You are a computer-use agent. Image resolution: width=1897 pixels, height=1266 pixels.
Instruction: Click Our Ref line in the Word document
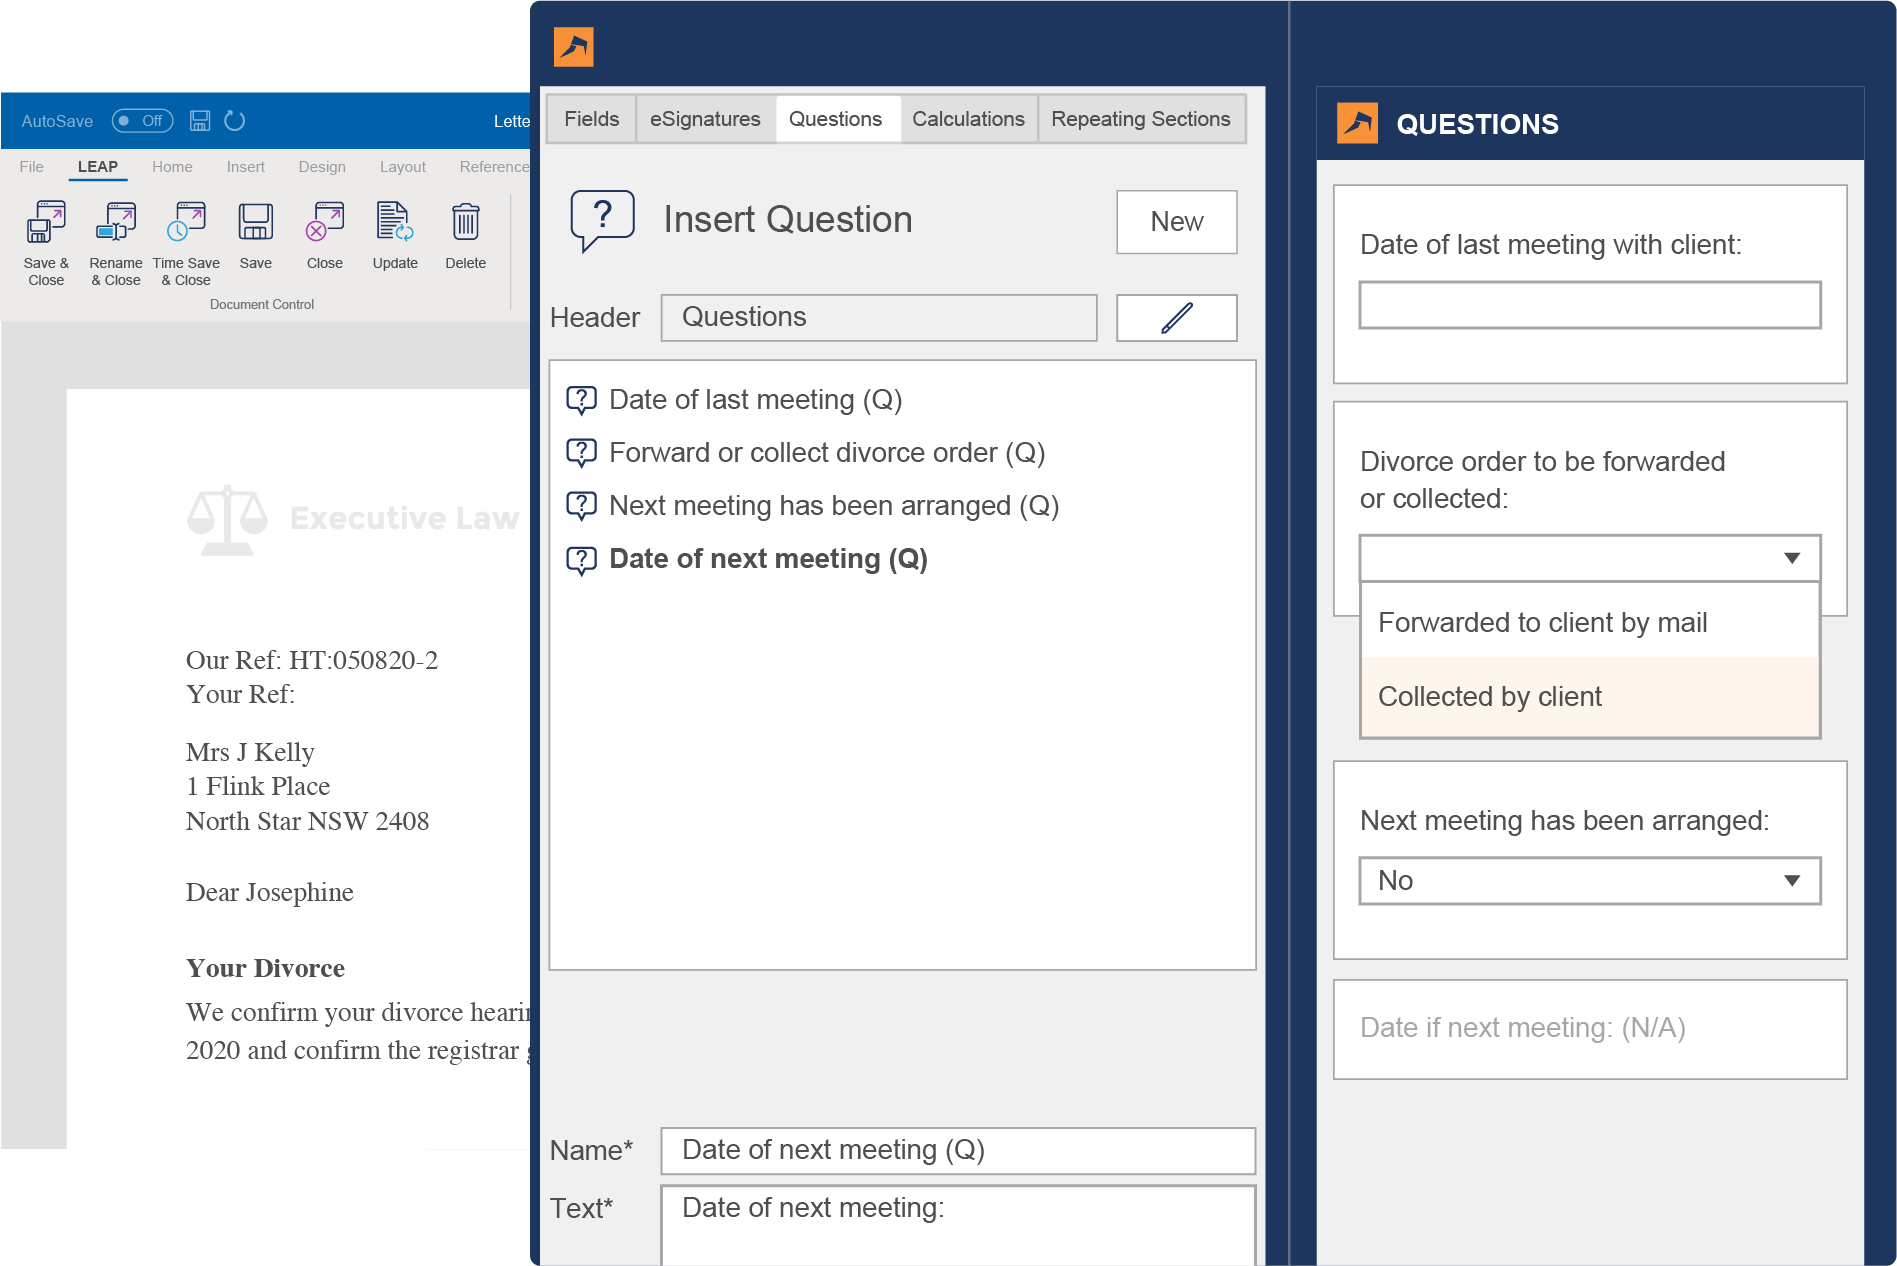coord(312,660)
